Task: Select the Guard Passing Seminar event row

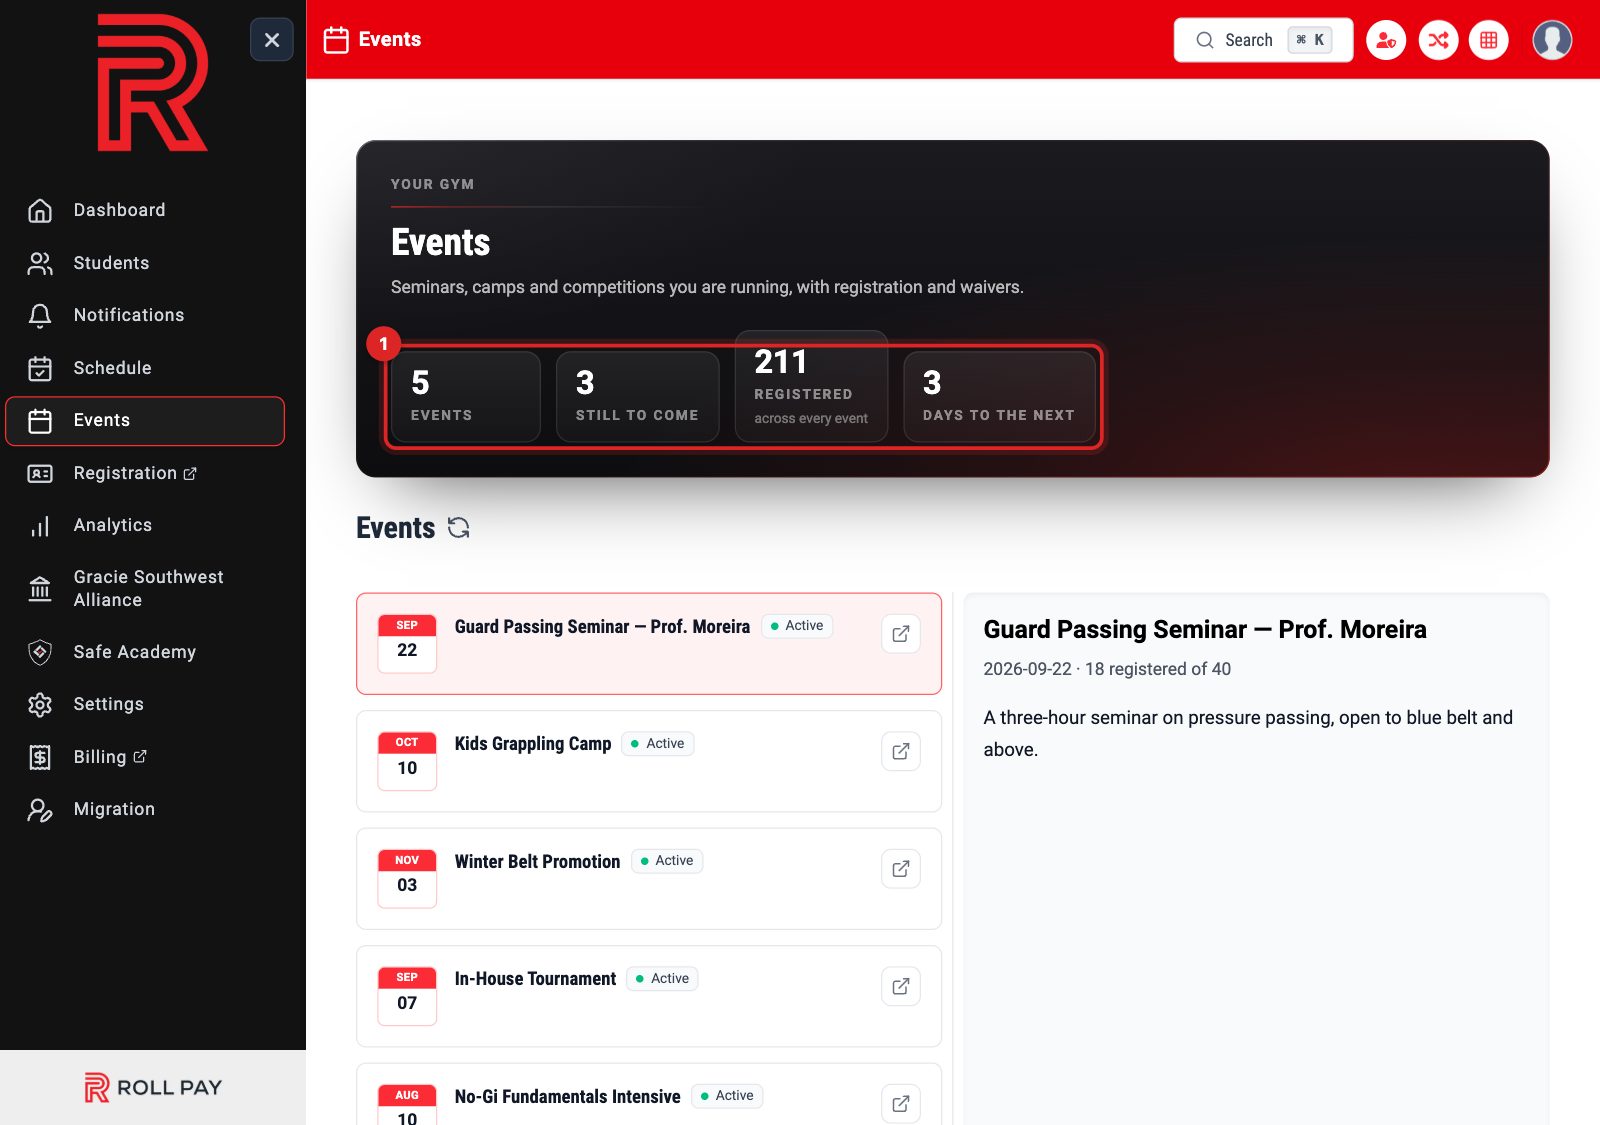Action: [x=649, y=644]
